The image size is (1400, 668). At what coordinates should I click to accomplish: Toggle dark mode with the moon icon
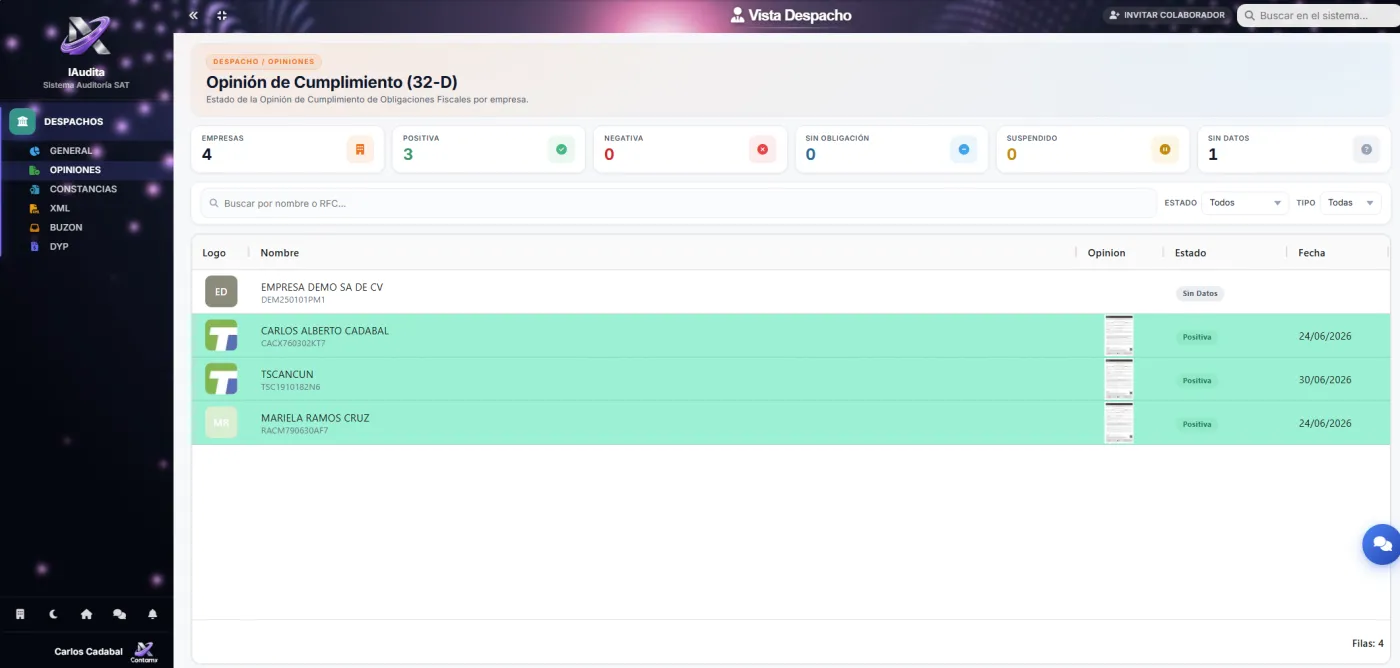click(54, 614)
